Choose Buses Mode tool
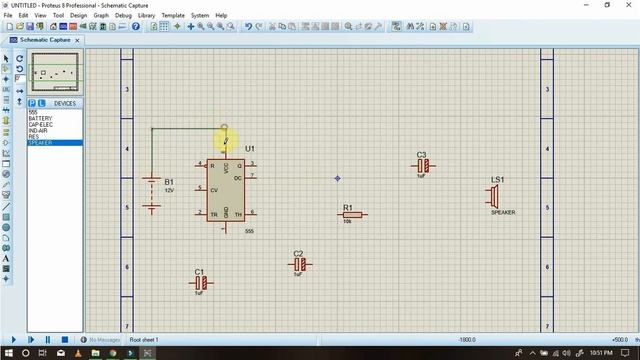Screen dimensions: 640x360 click(6, 110)
